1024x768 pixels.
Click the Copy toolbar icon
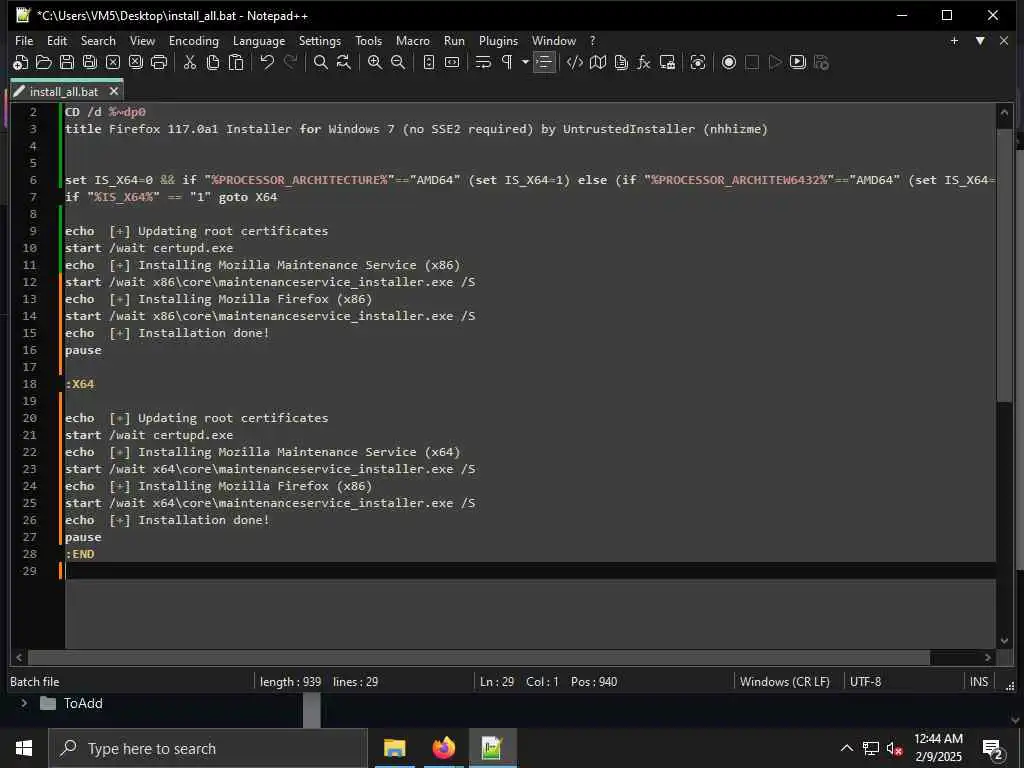pyautogui.click(x=213, y=62)
